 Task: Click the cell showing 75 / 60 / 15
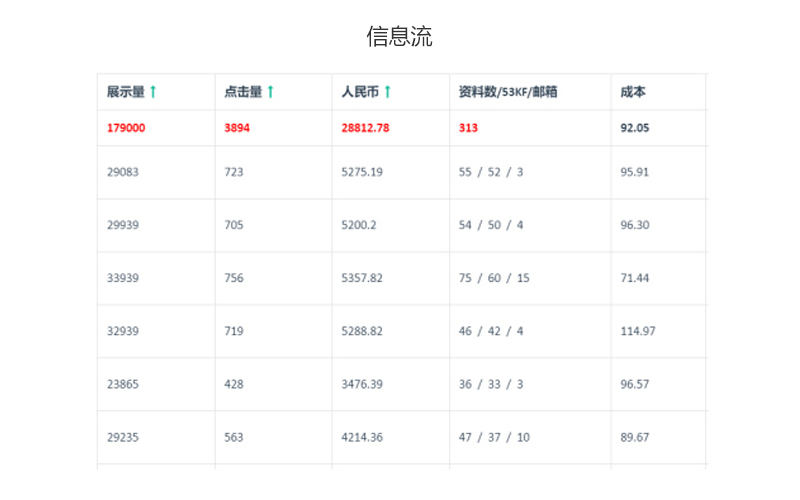(494, 278)
